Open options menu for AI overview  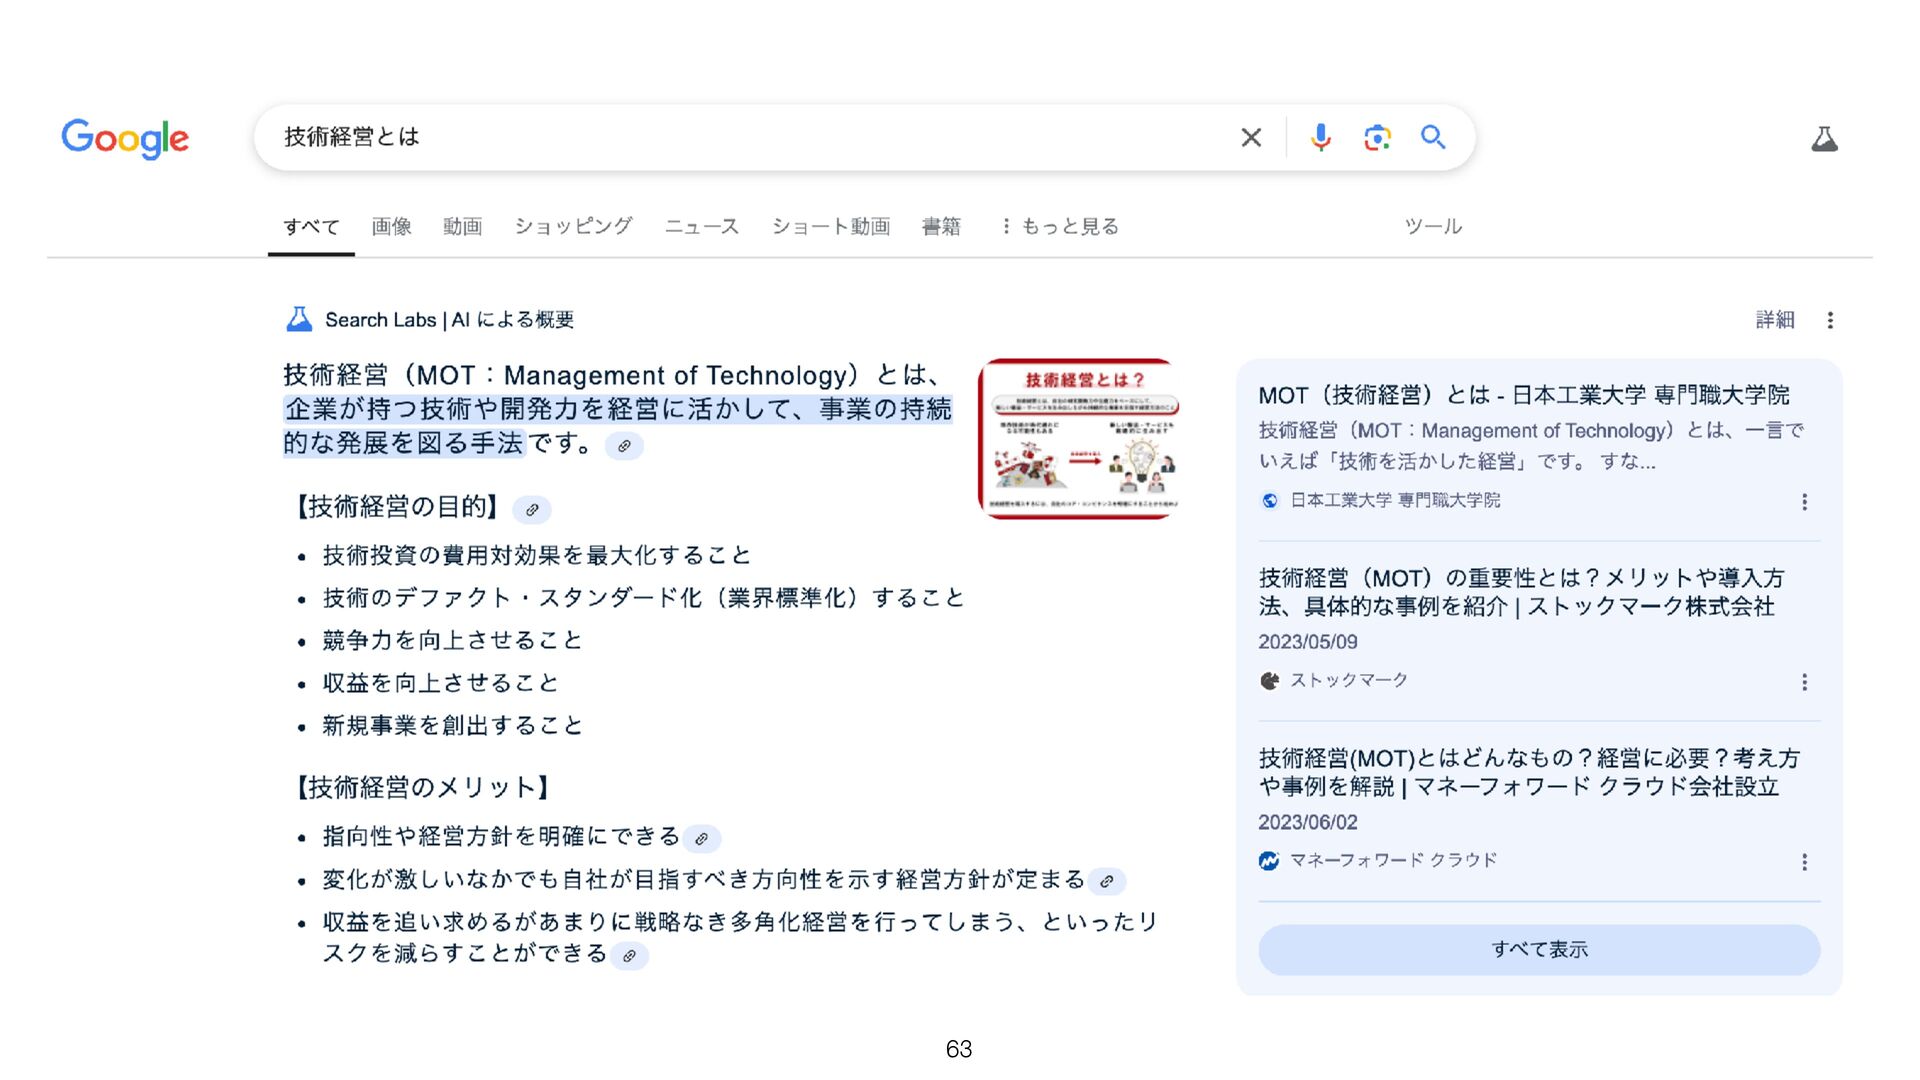tap(1830, 320)
